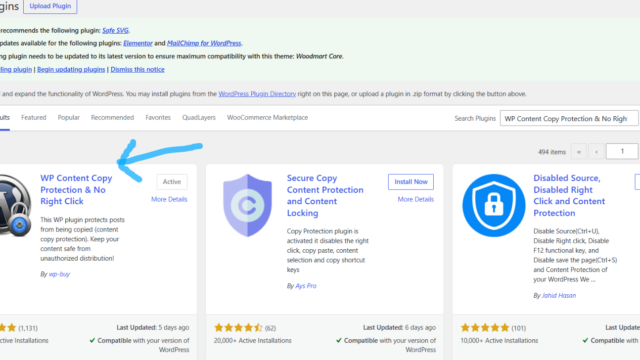The width and height of the screenshot is (640, 360).
Task: Open Jahid Hasan author link
Action: pos(559,296)
